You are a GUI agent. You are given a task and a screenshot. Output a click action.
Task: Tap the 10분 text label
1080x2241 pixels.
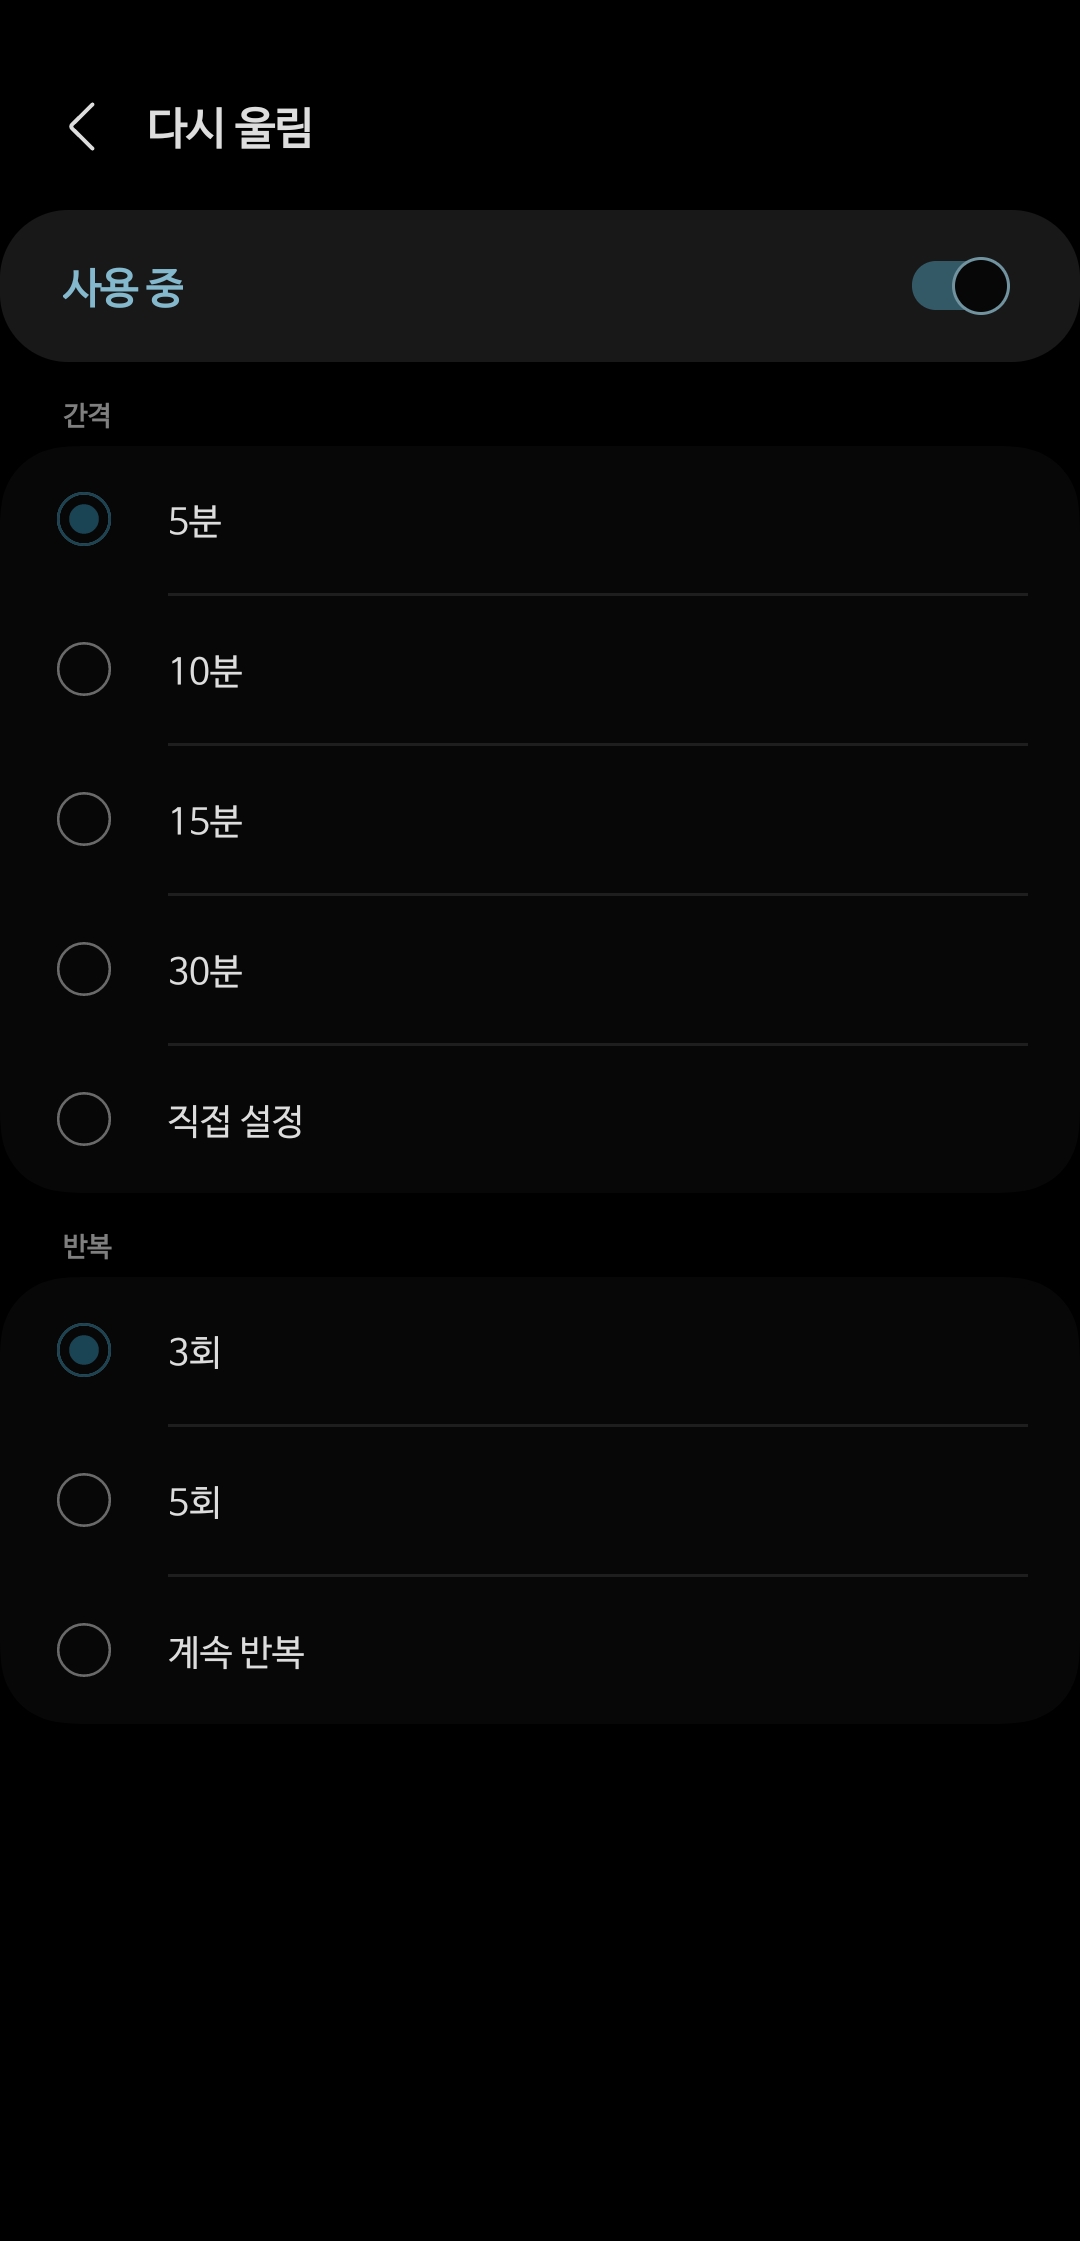tap(205, 671)
